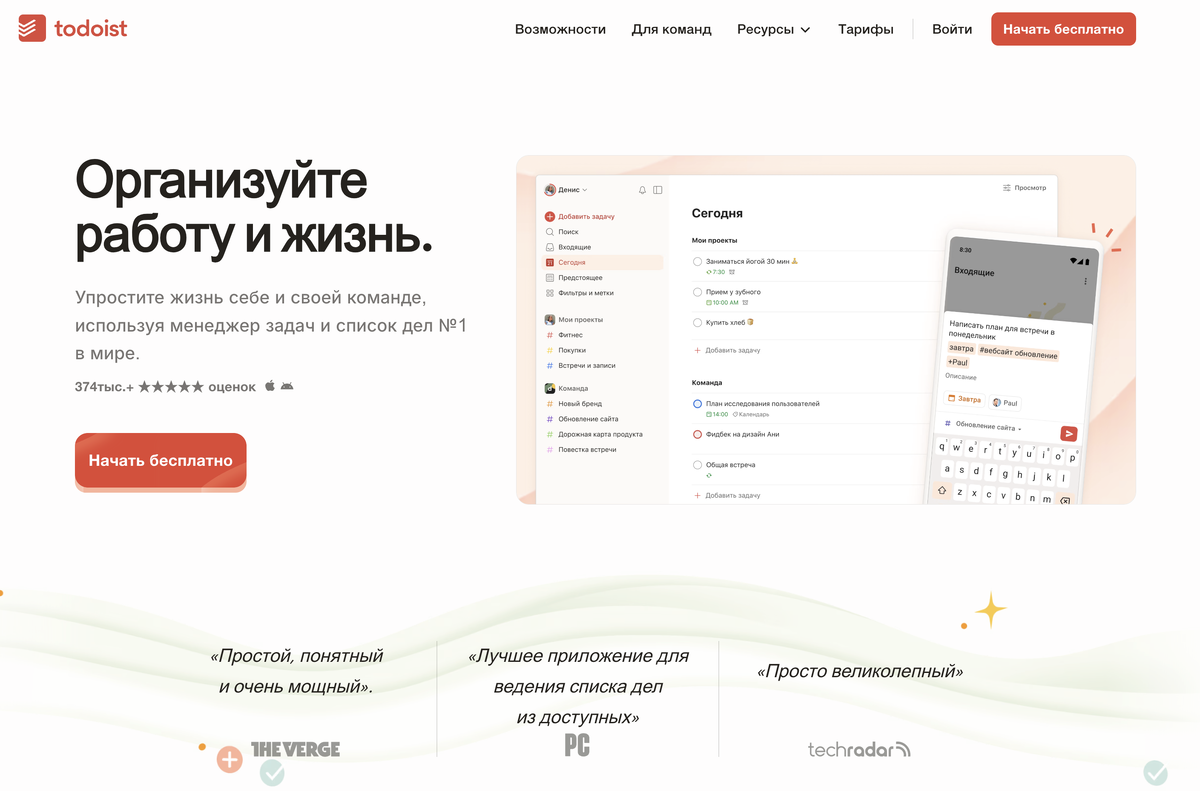
Task: Check off Прием у зубного task
Action: [x=697, y=292]
